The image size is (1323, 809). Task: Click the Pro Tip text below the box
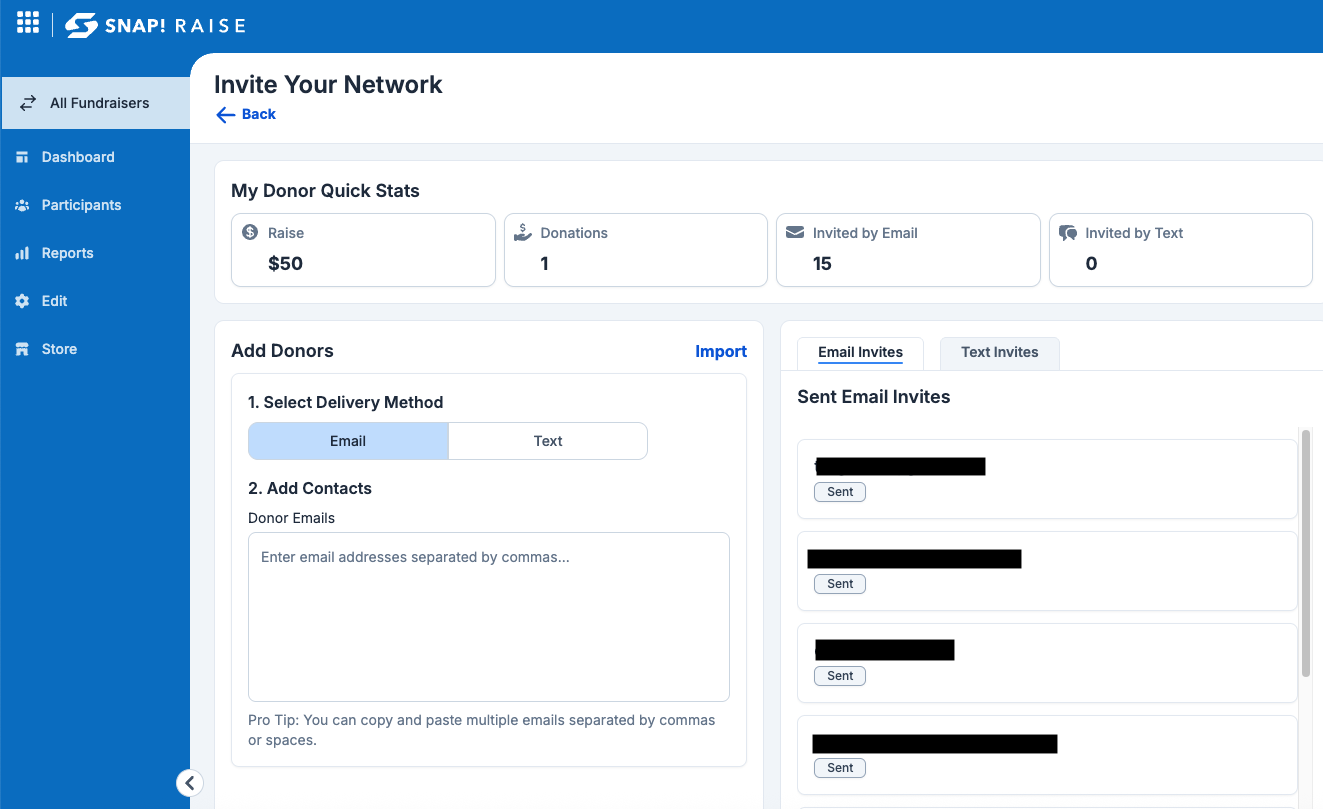[482, 730]
